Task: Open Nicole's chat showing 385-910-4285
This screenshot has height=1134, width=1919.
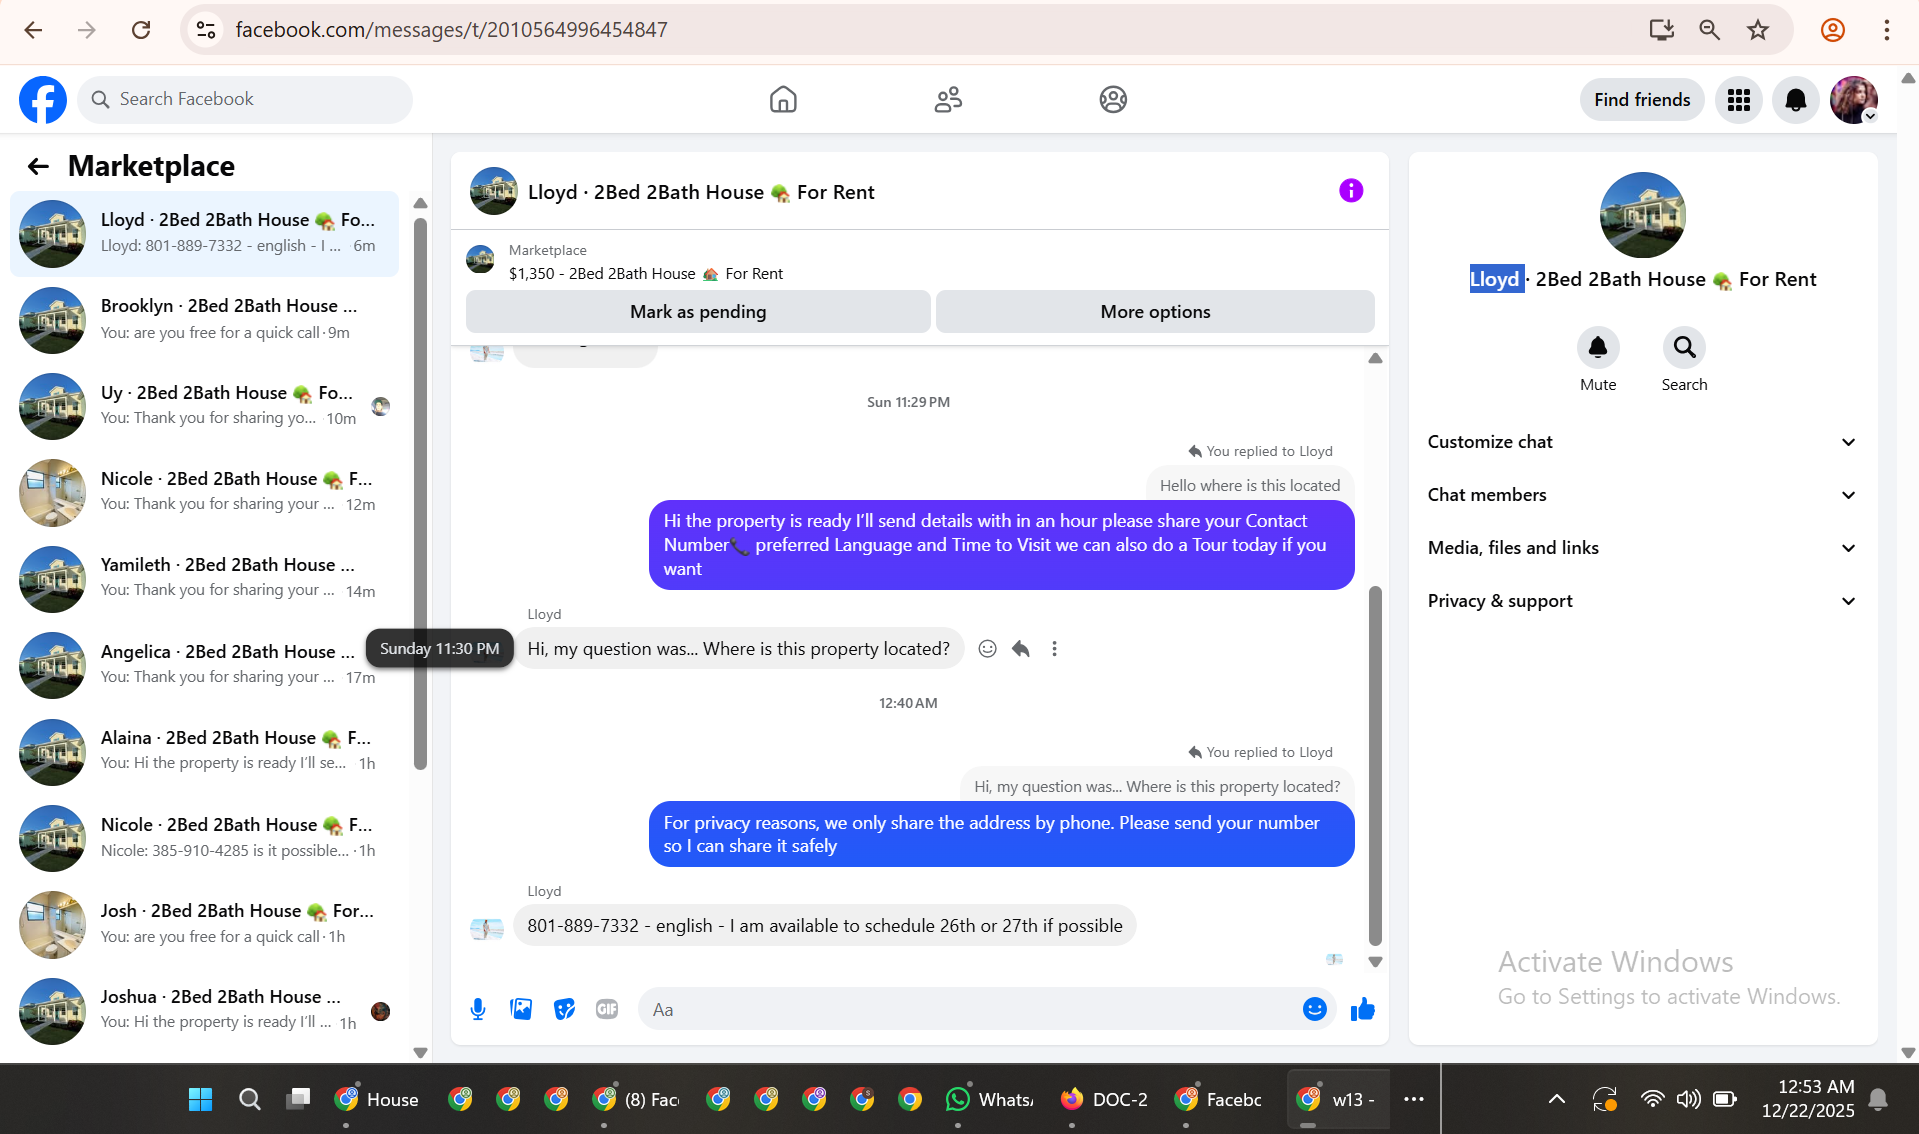Action: coord(204,838)
